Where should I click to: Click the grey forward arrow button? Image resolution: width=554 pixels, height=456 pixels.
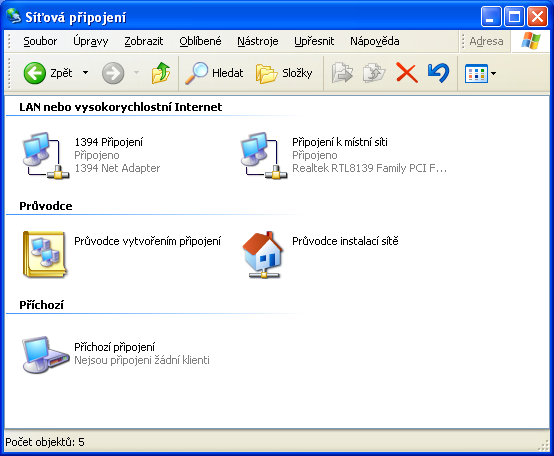pos(113,73)
